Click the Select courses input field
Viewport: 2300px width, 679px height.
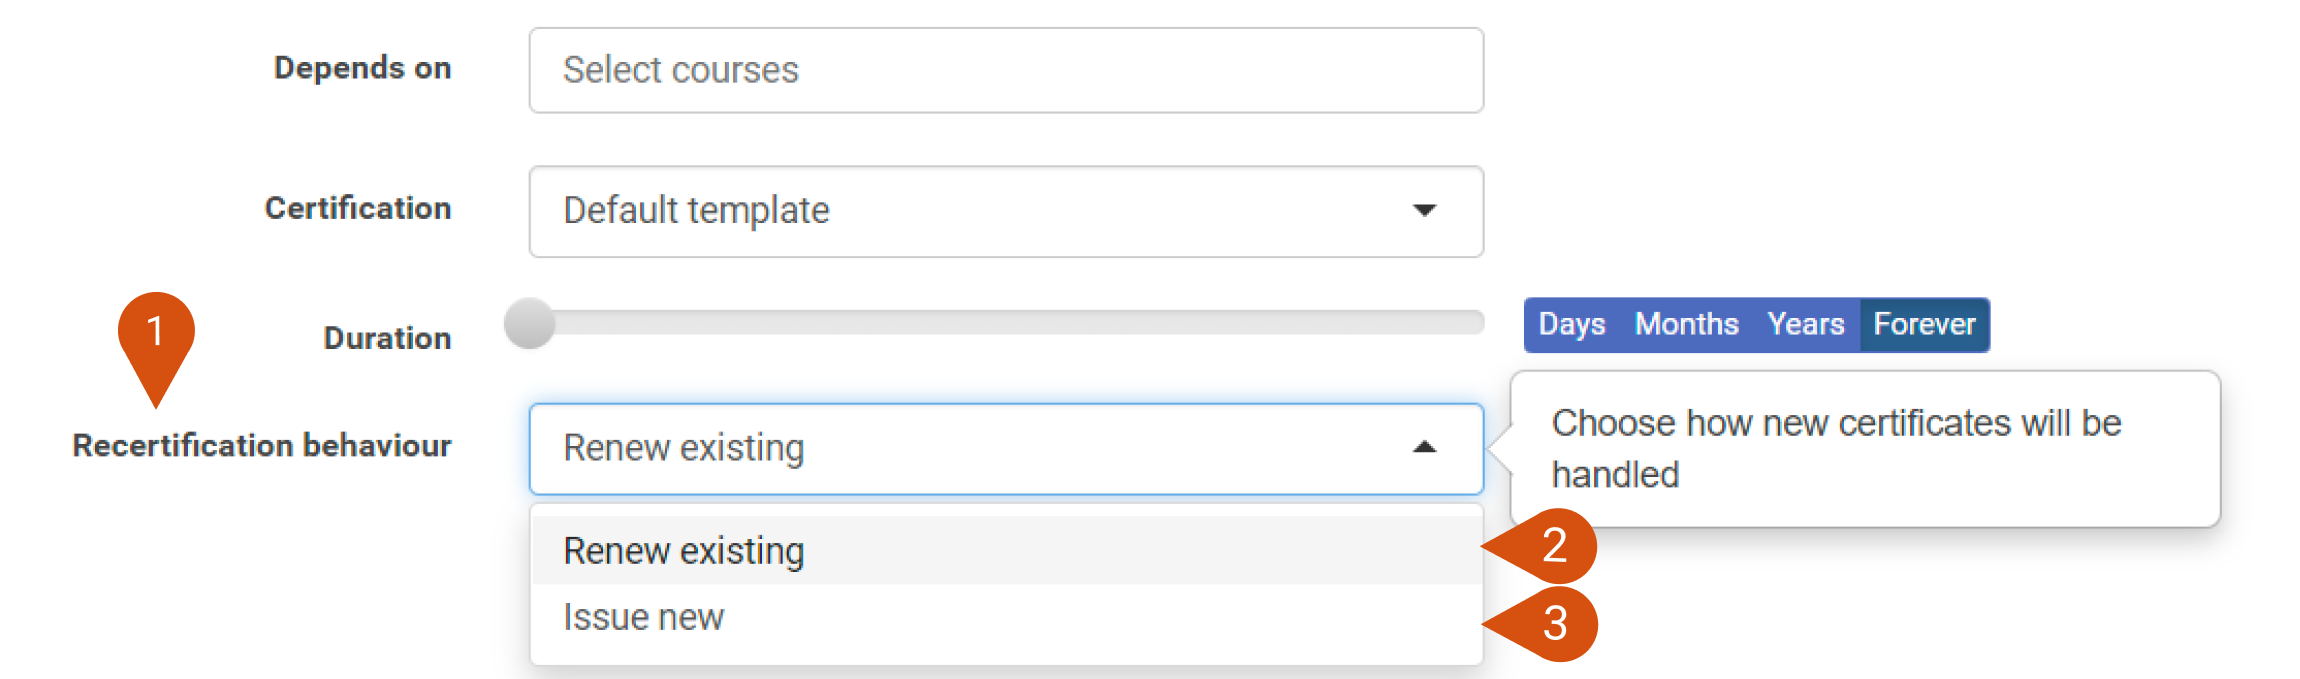pyautogui.click(x=1006, y=70)
